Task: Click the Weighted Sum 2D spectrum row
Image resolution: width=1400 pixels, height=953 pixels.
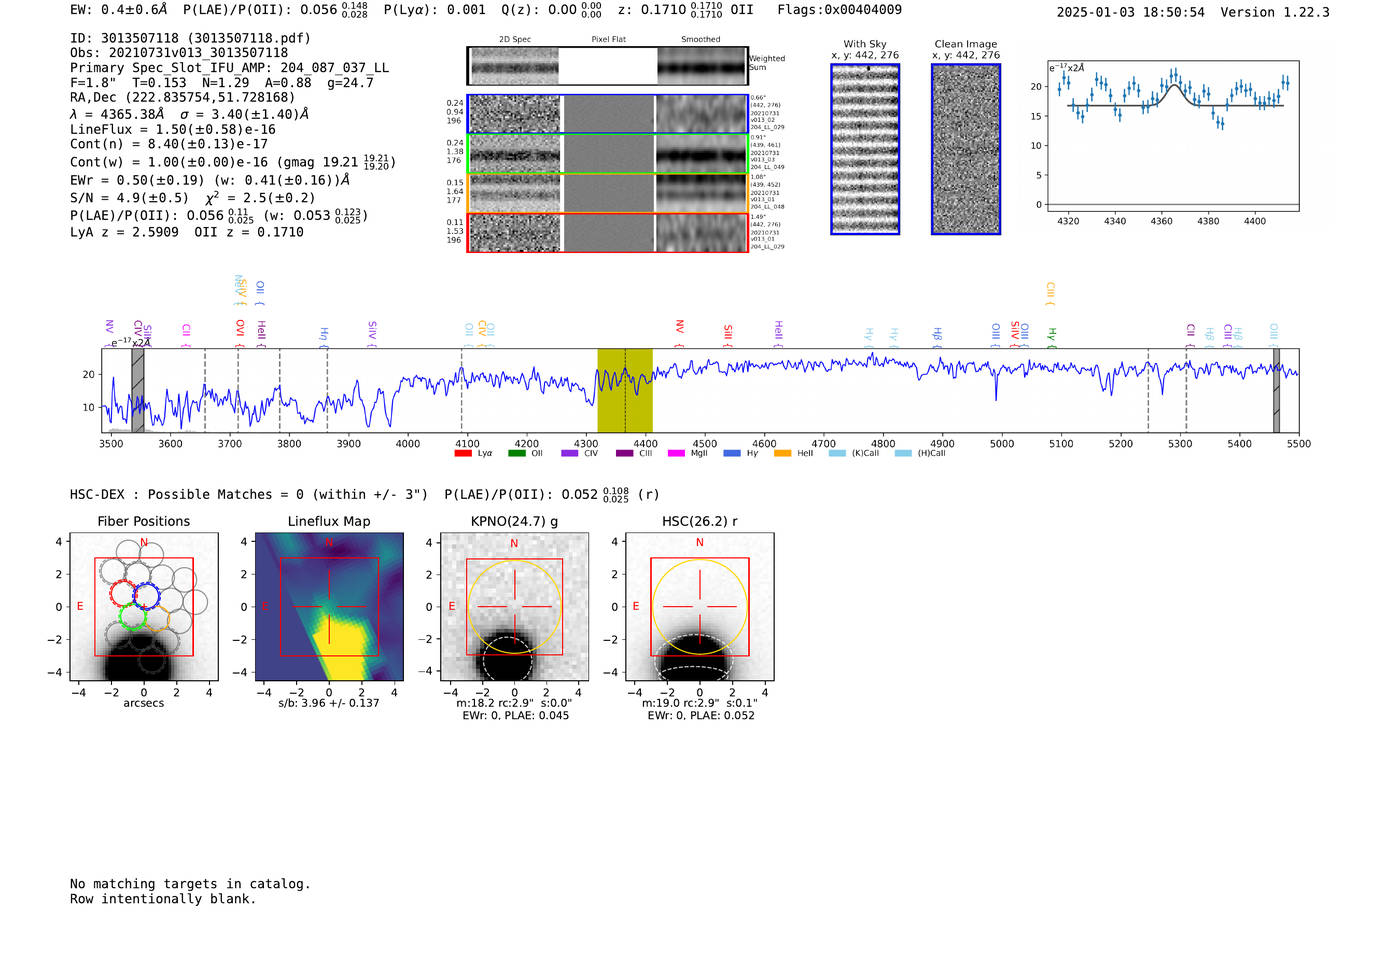Action: coord(607,66)
